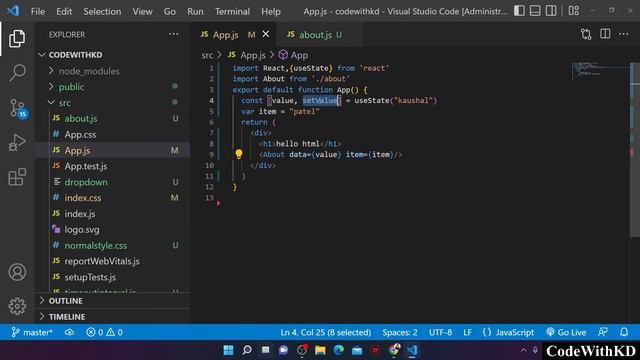Change encoding via UTF-8 status item
Image resolution: width=640 pixels, height=360 pixels.
coord(440,332)
